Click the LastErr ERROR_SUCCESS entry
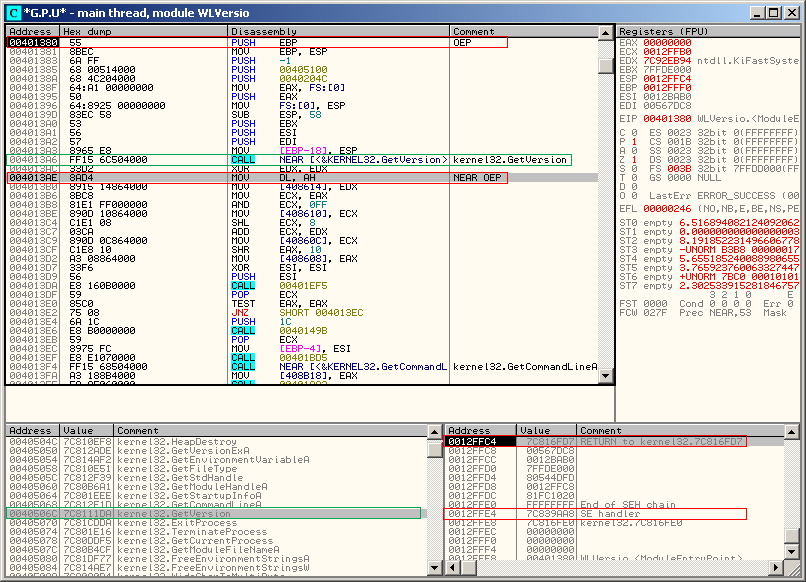806x582 pixels. tap(724, 196)
